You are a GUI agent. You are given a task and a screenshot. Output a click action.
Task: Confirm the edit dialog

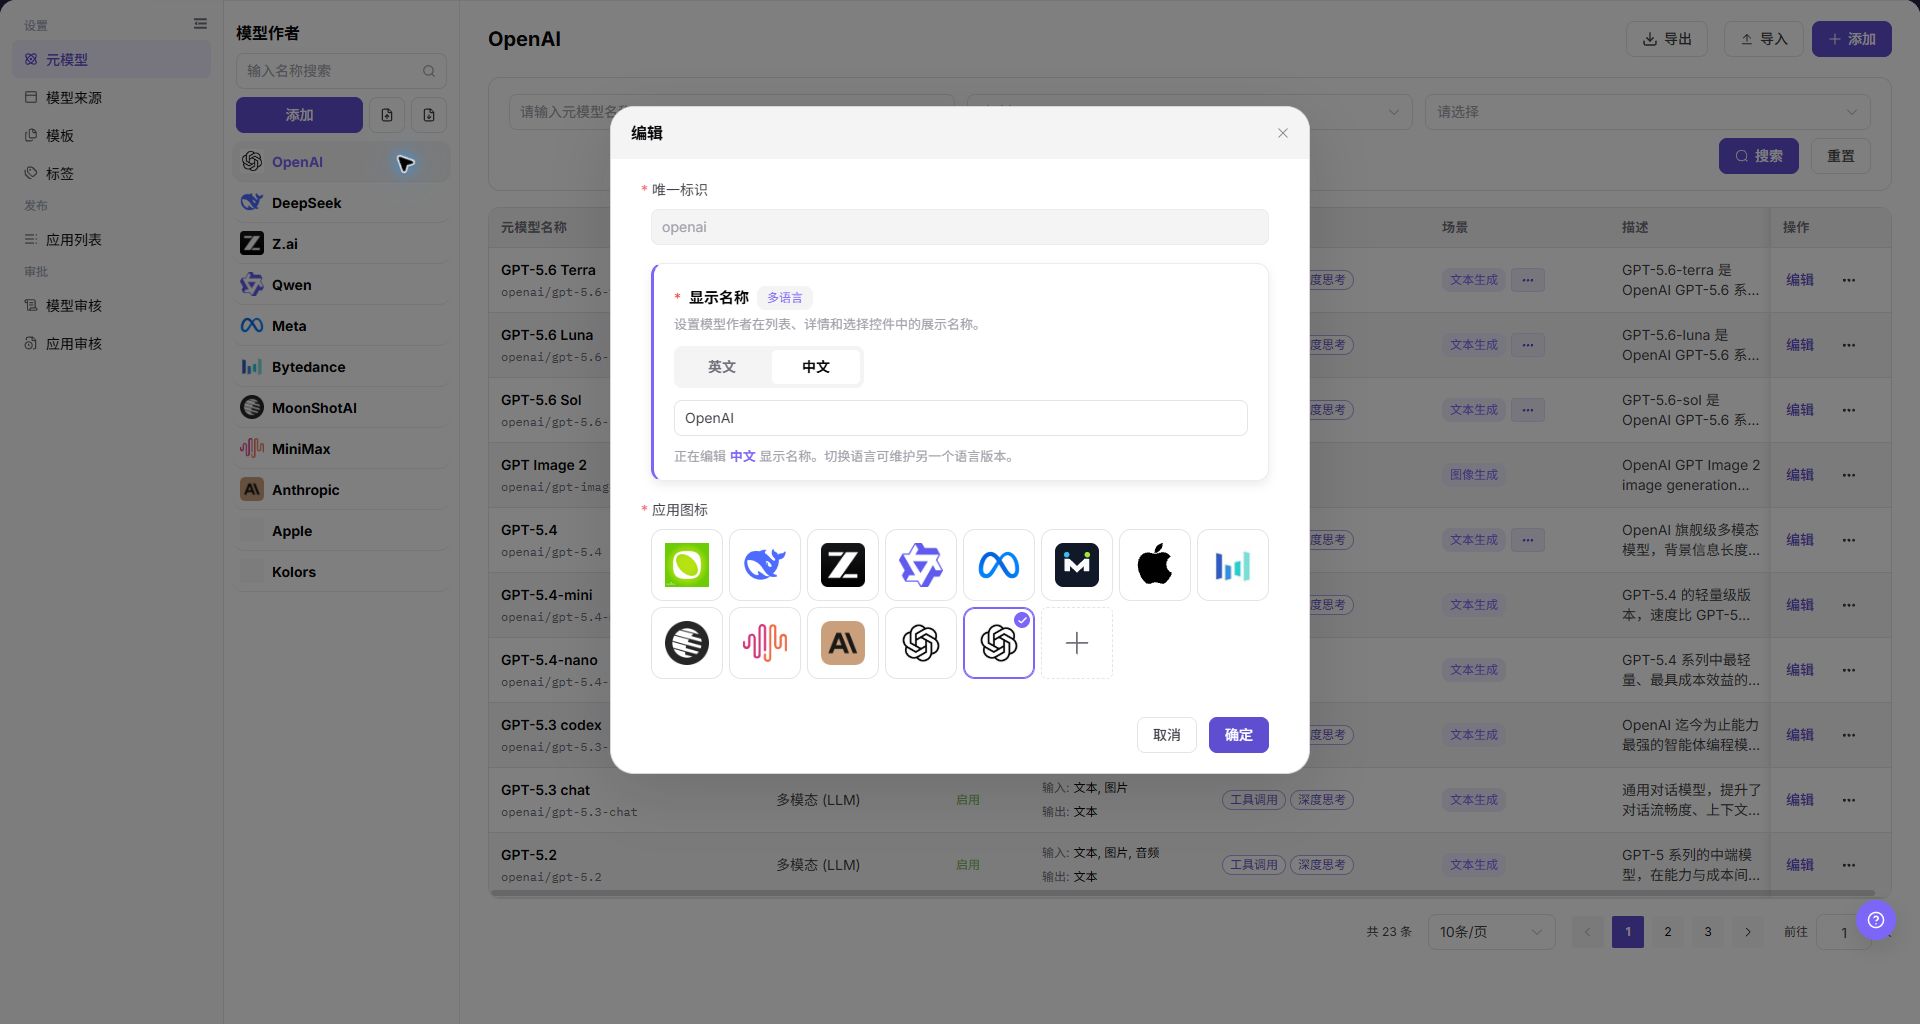tap(1238, 735)
